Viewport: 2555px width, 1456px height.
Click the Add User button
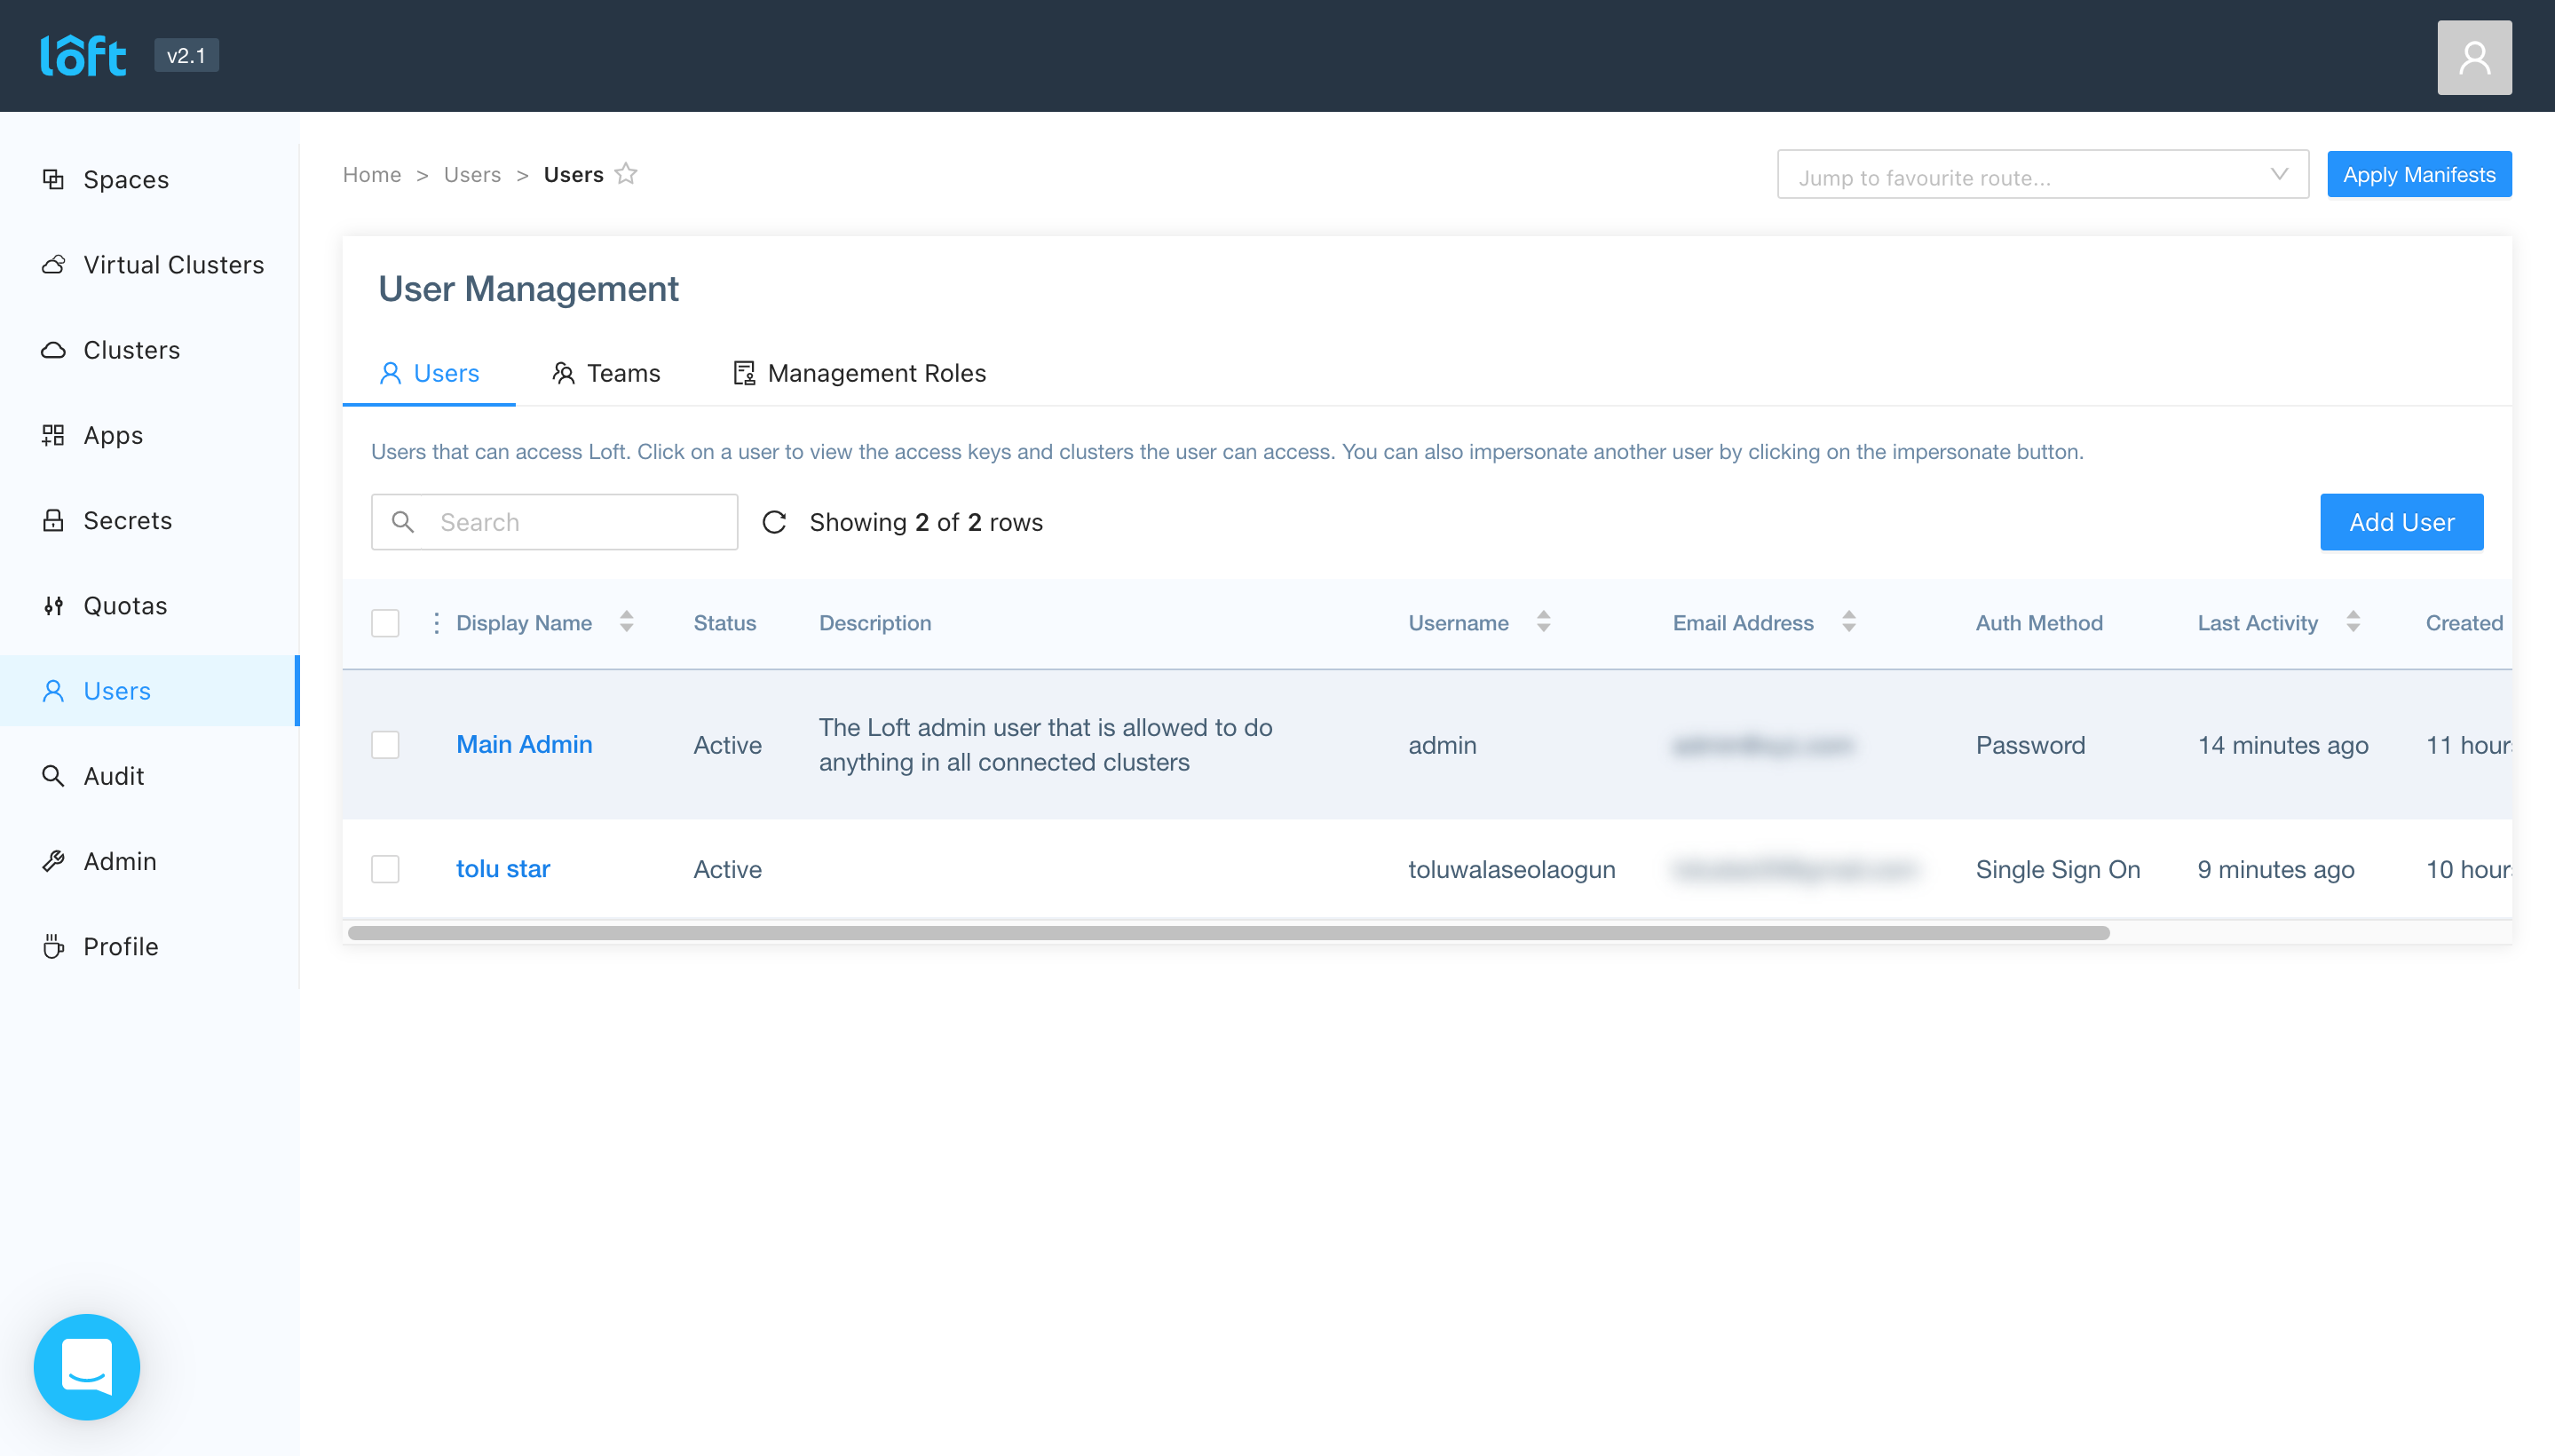[2400, 522]
